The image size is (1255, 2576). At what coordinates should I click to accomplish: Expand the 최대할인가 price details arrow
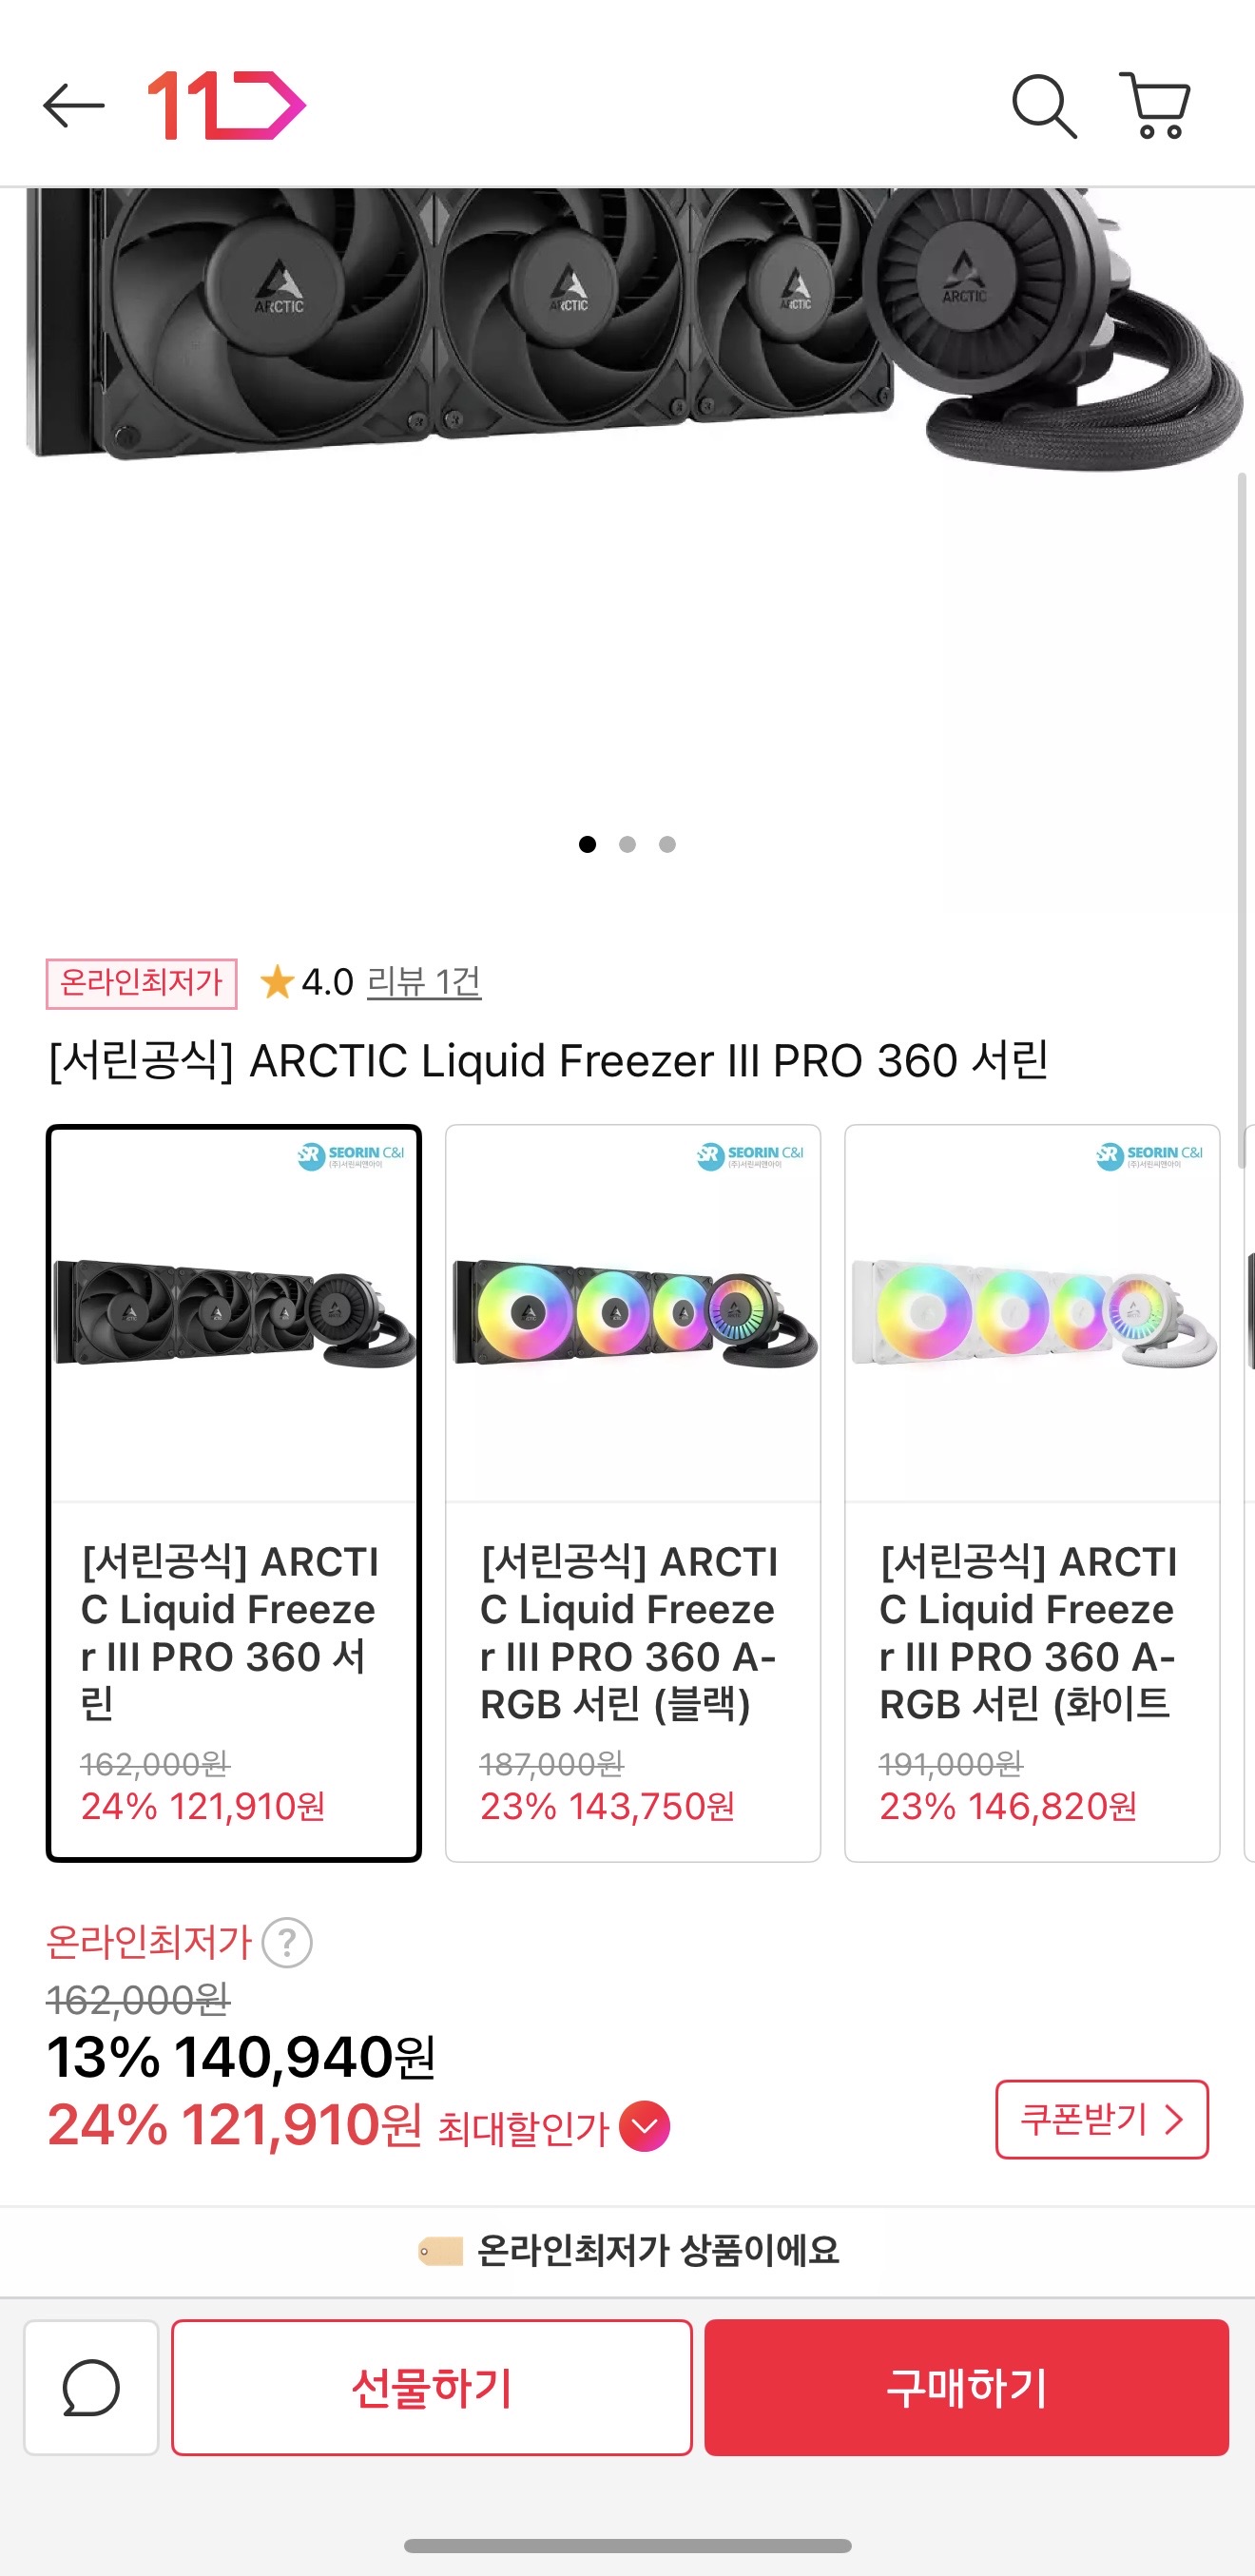pyautogui.click(x=644, y=2127)
